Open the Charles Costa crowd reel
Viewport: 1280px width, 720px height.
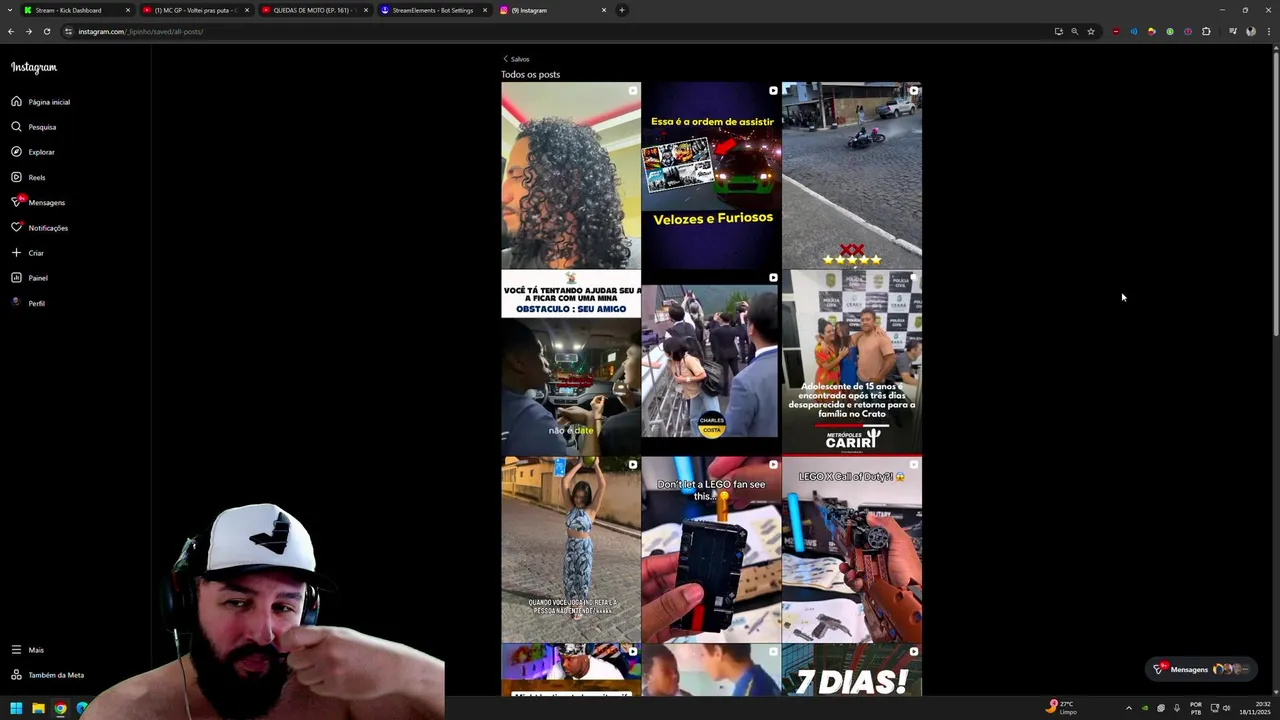(711, 363)
